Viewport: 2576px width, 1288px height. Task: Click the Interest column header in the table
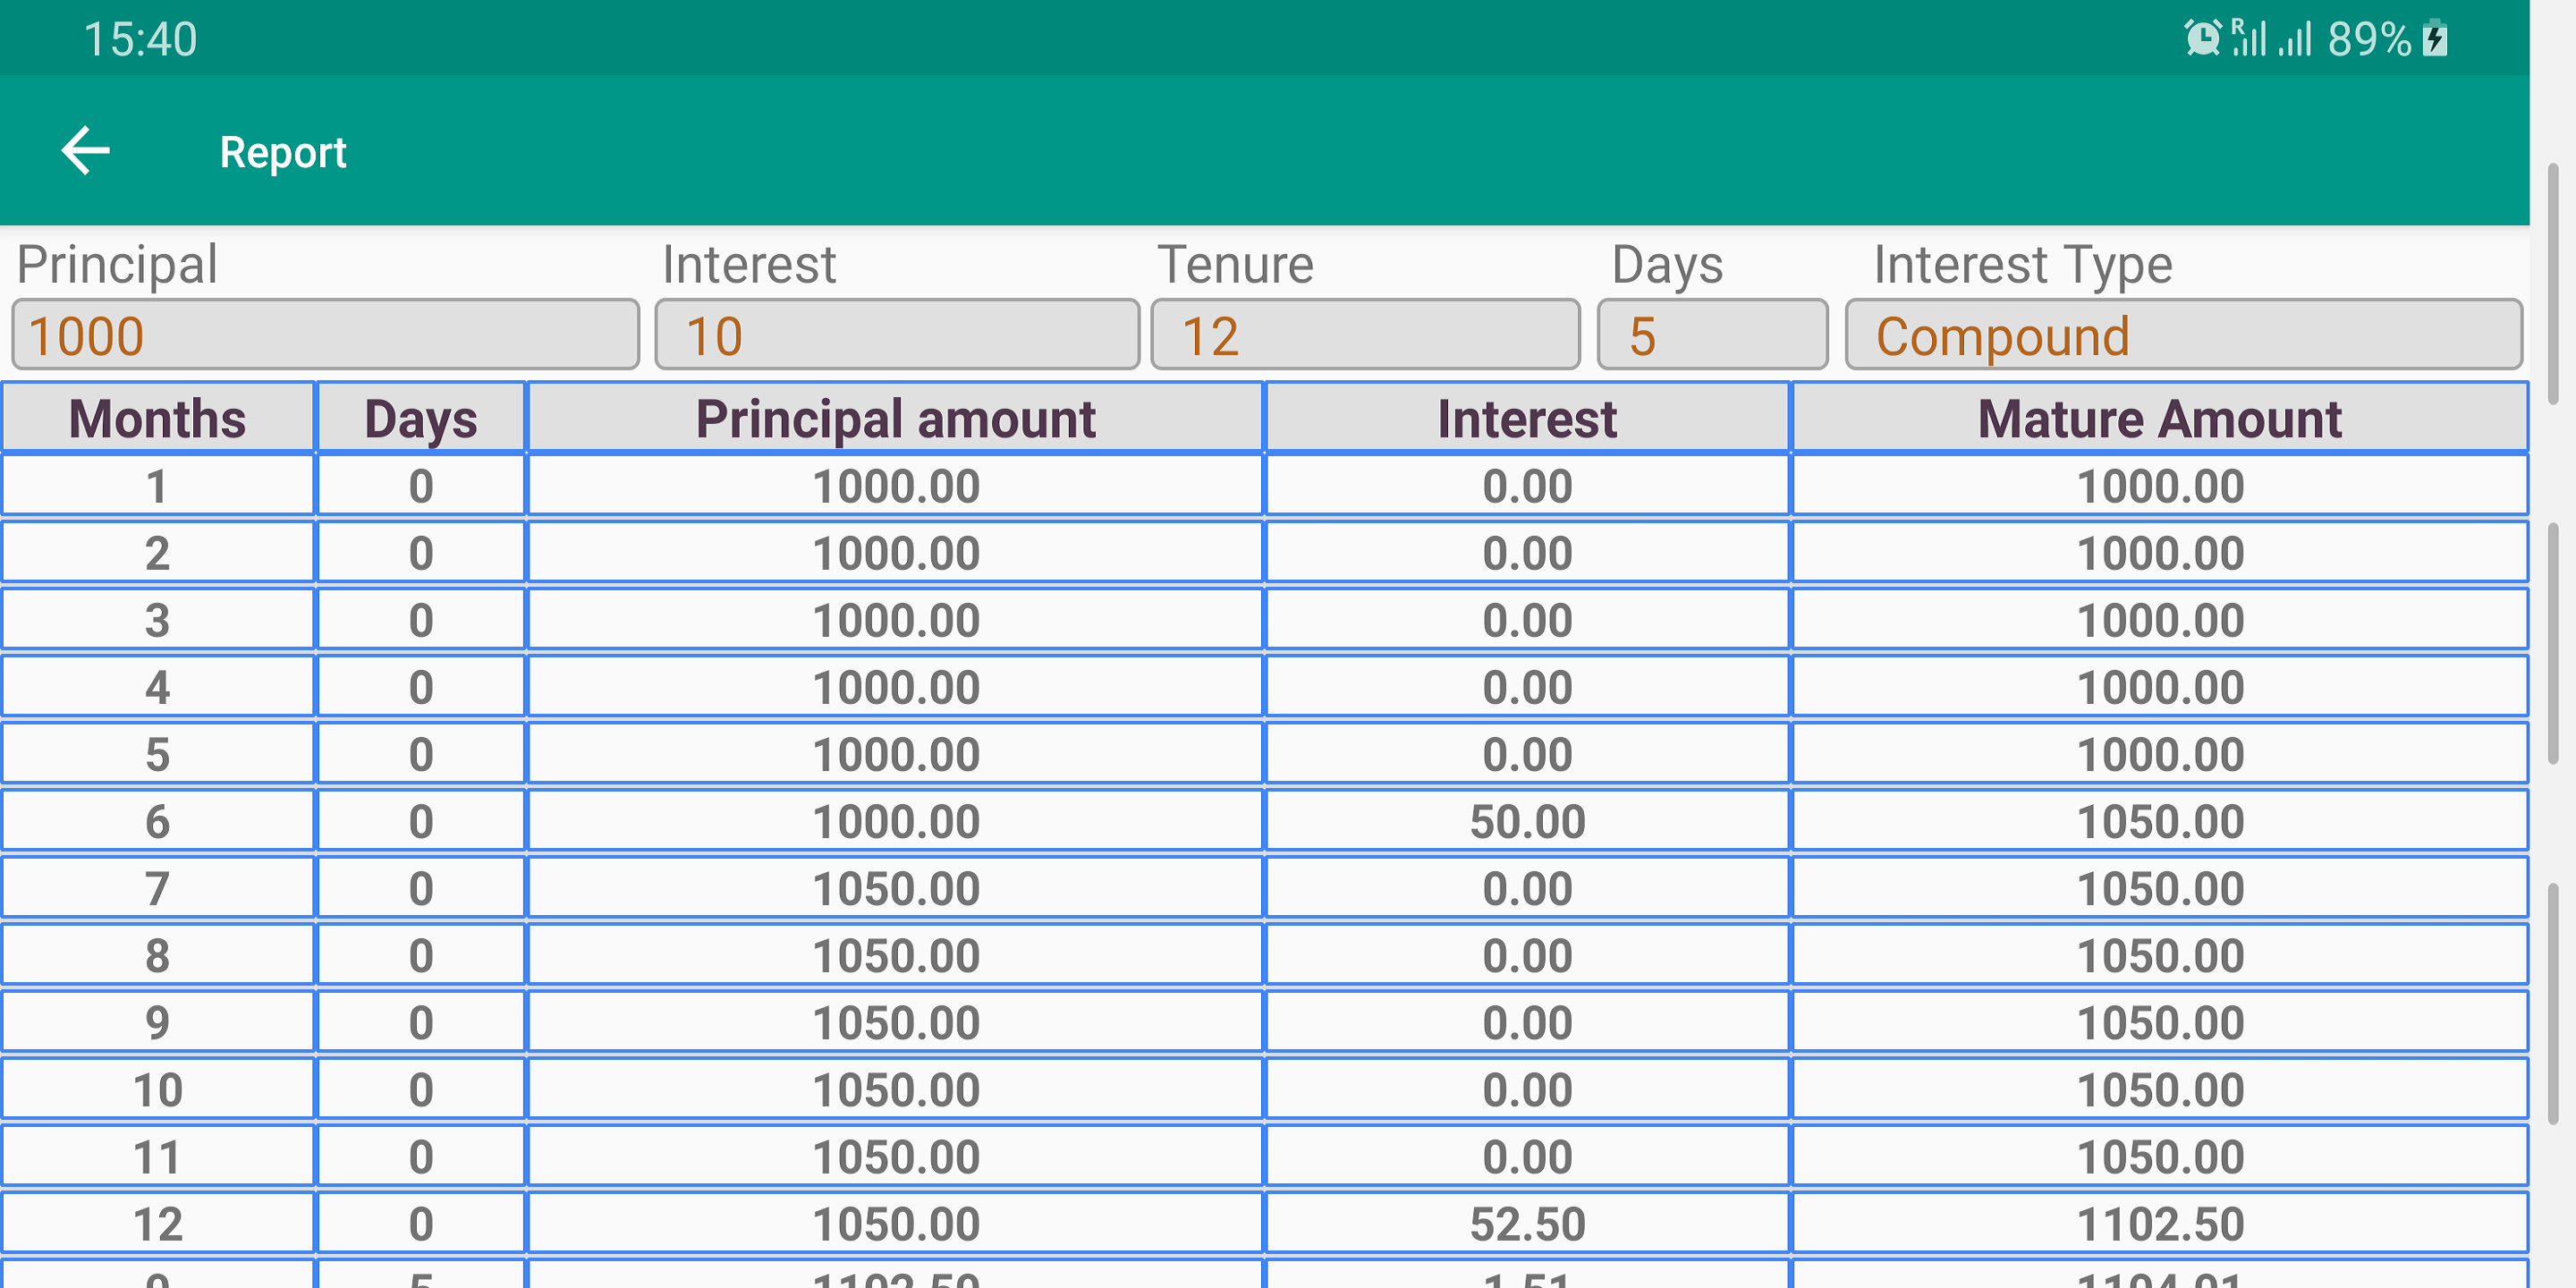point(1527,418)
